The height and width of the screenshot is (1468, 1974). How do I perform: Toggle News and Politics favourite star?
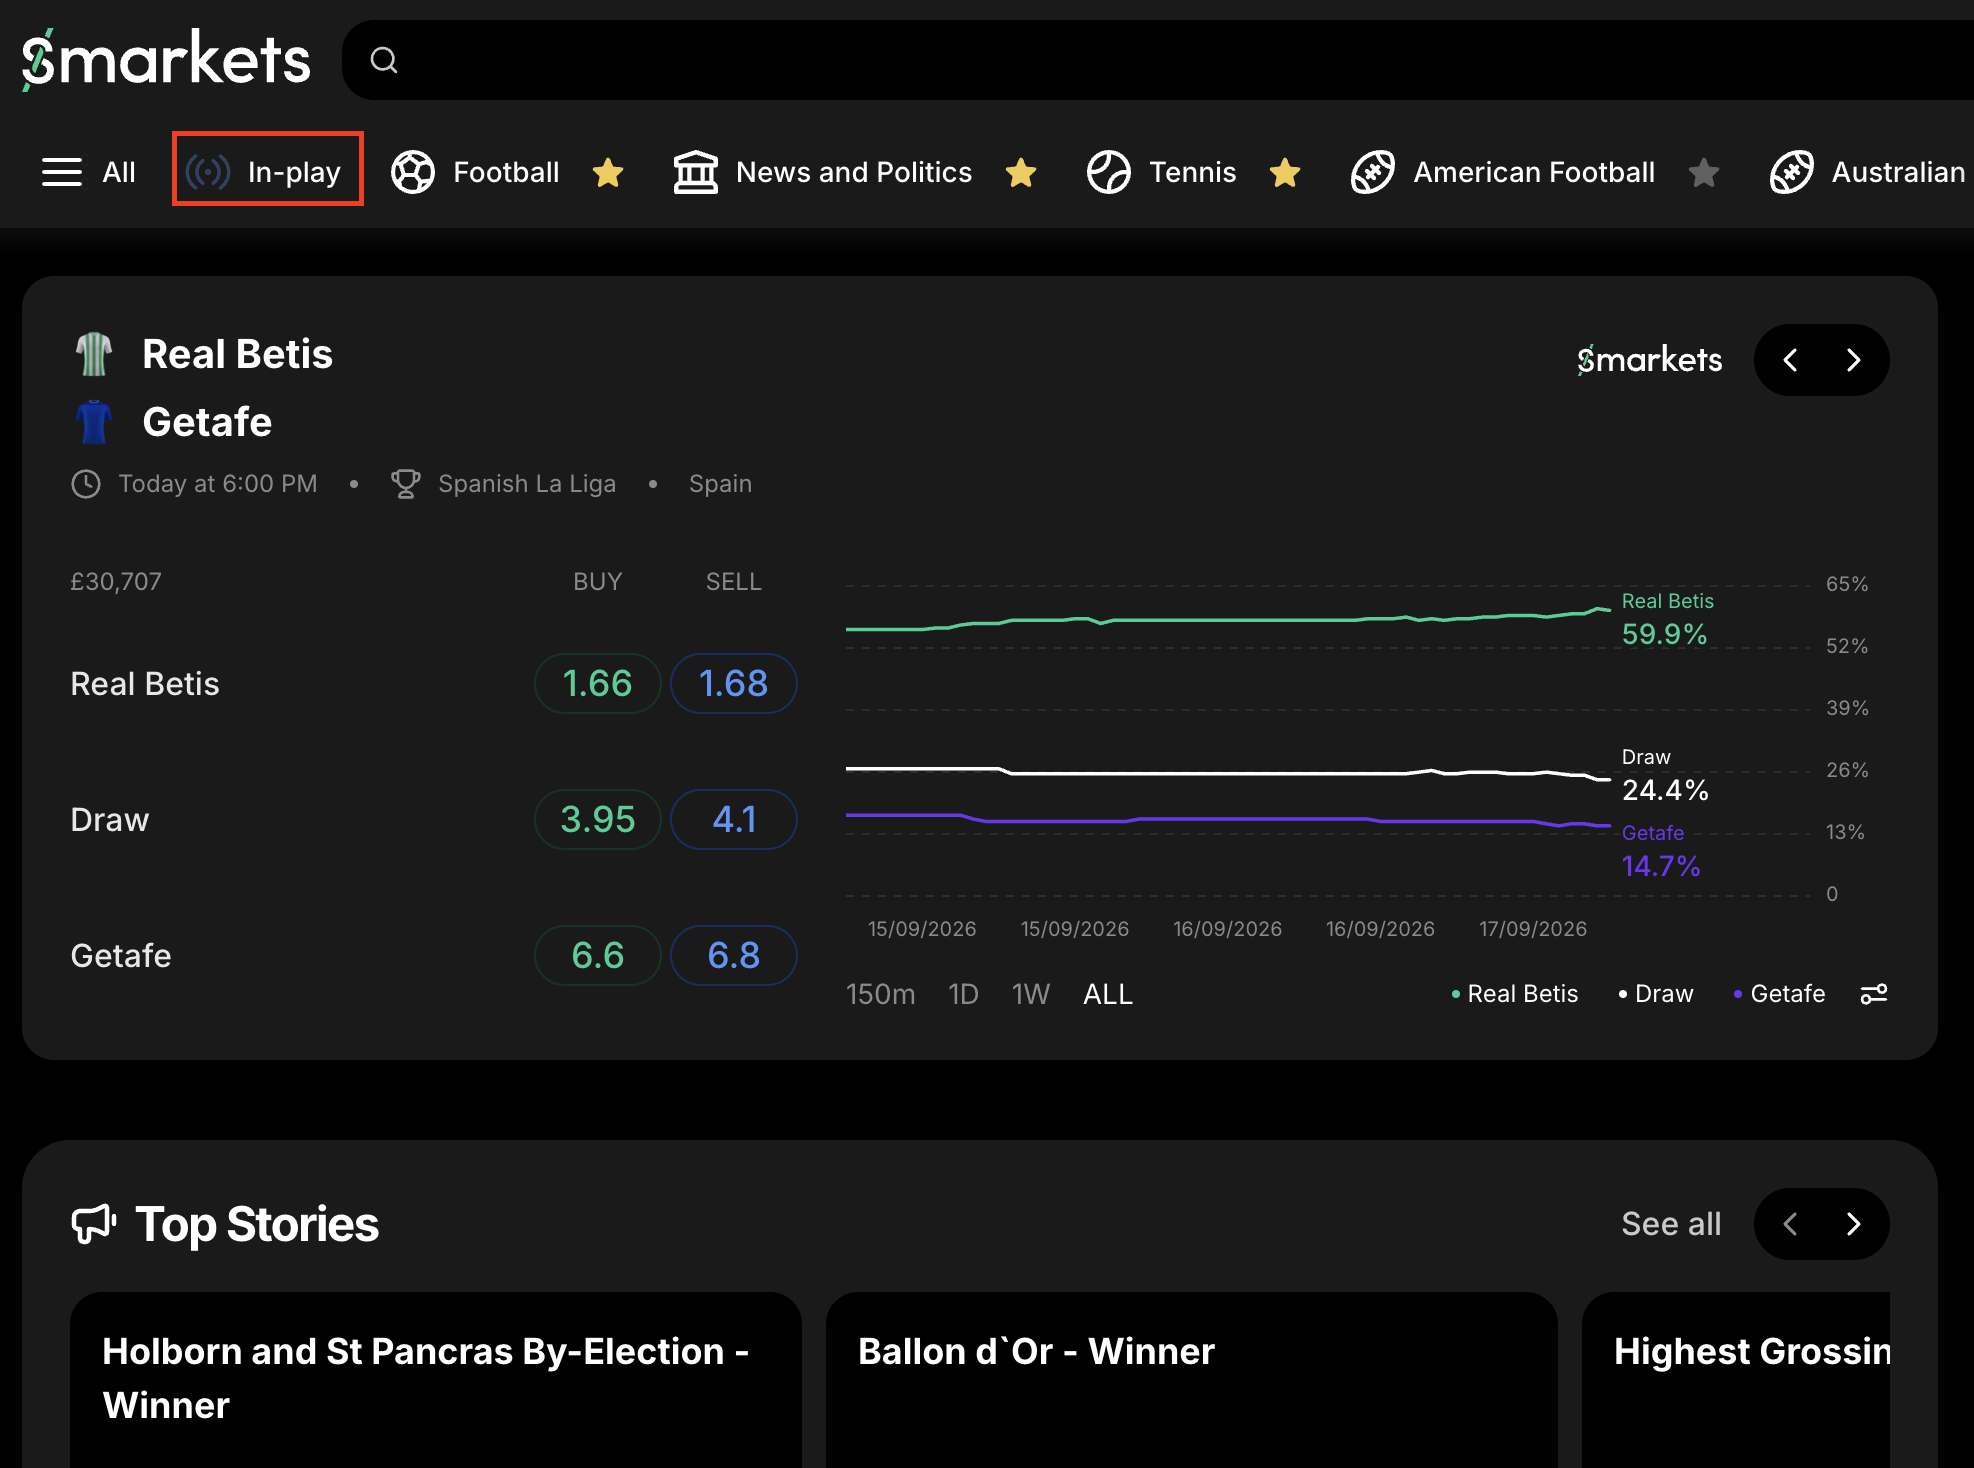click(x=1021, y=173)
